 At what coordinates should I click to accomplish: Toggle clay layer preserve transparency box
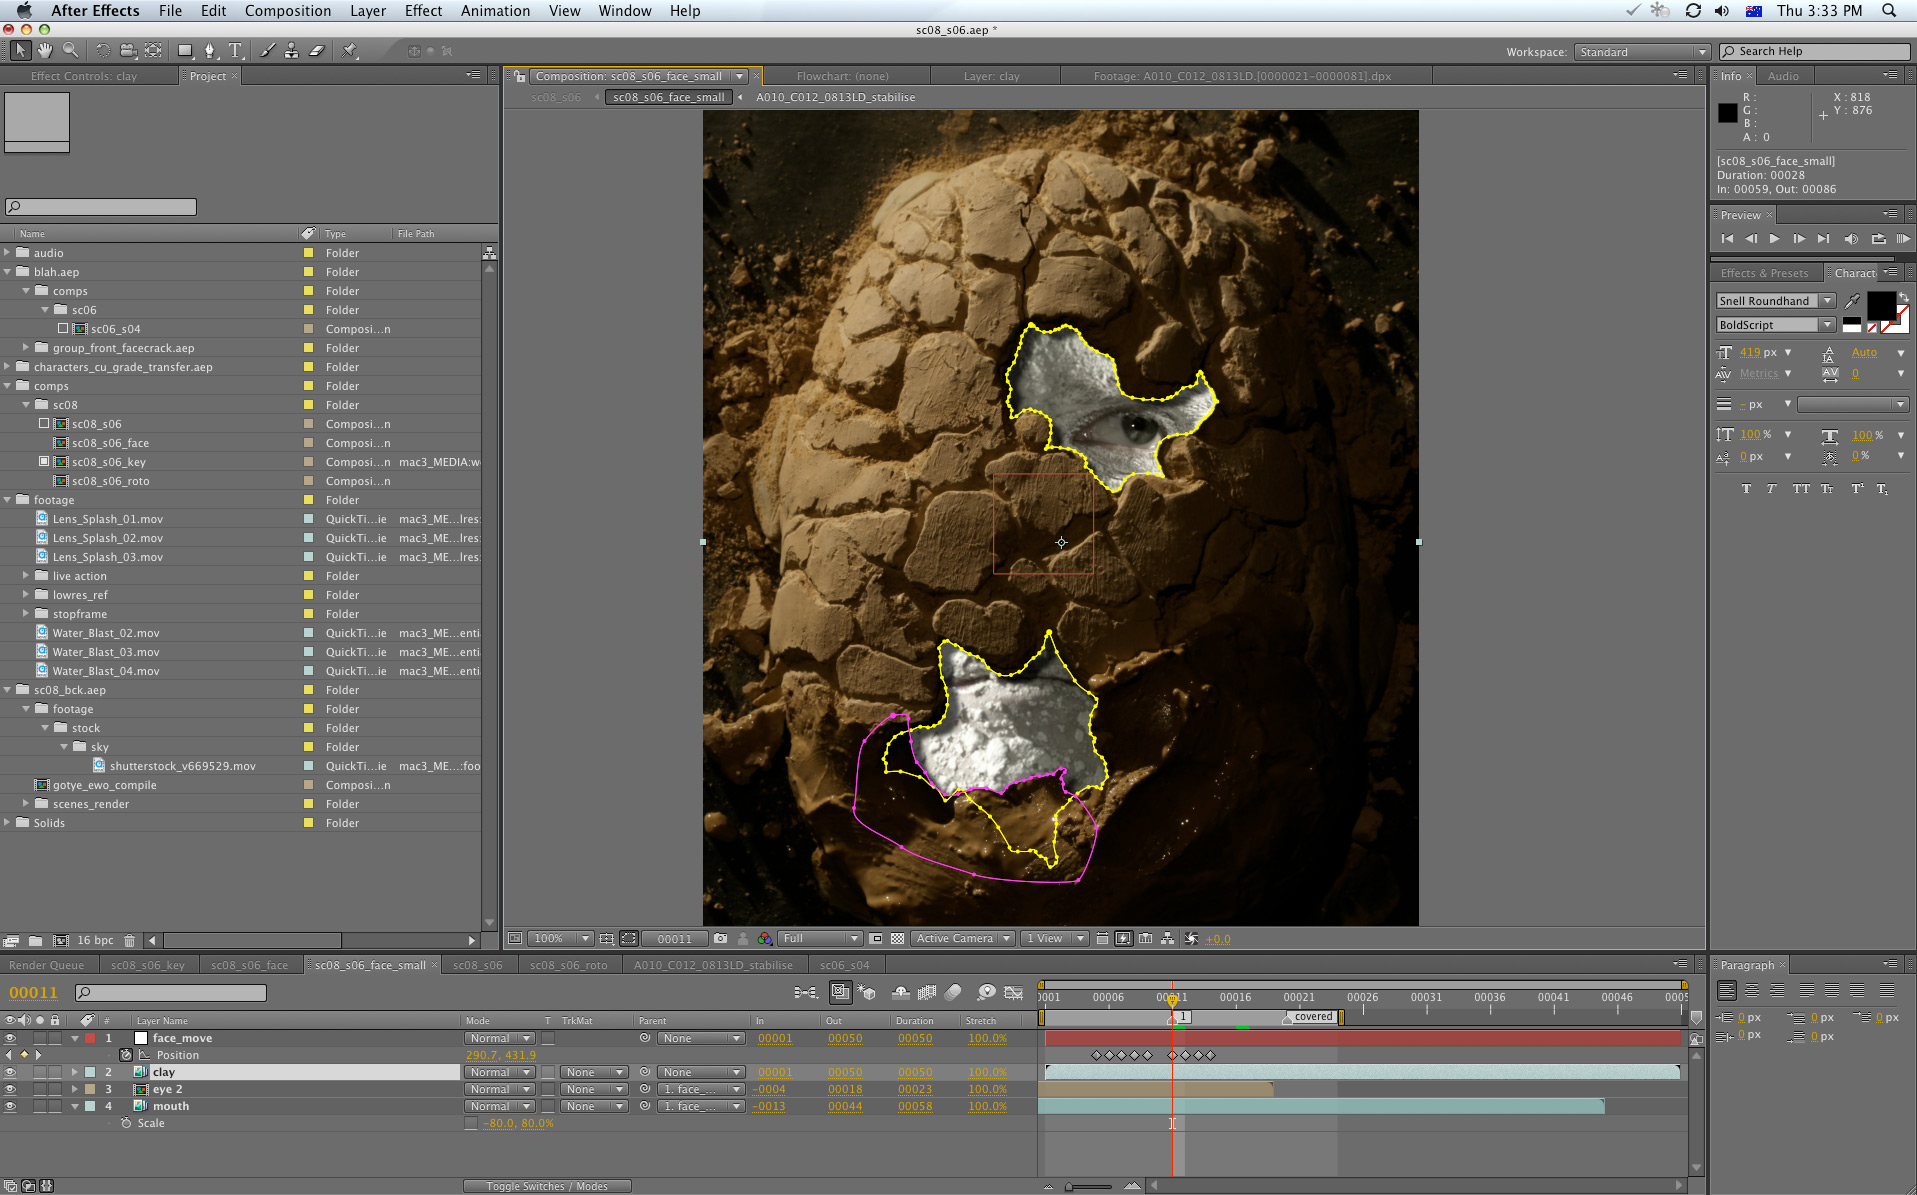click(548, 1072)
